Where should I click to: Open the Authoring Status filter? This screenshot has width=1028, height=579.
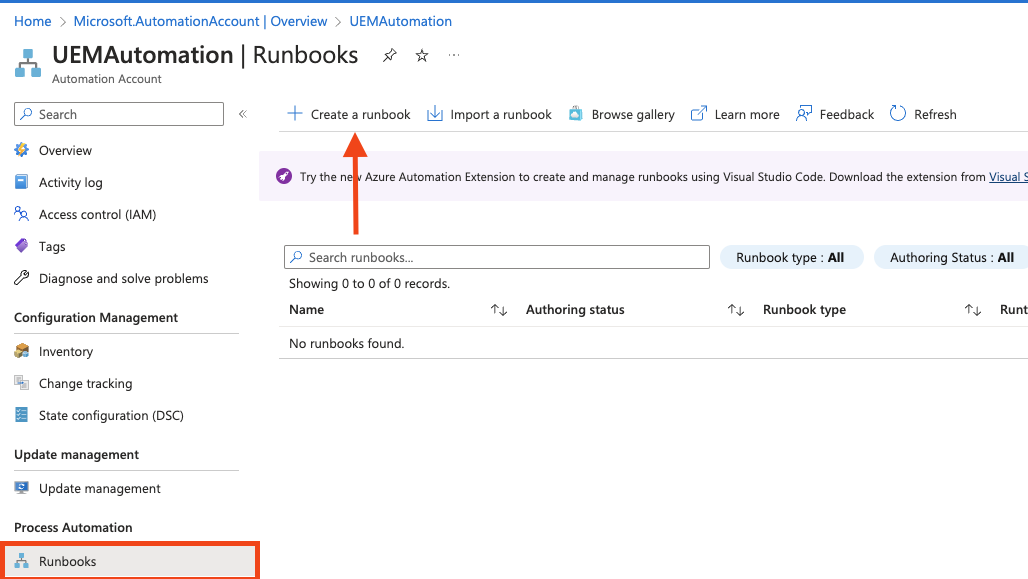click(x=950, y=257)
